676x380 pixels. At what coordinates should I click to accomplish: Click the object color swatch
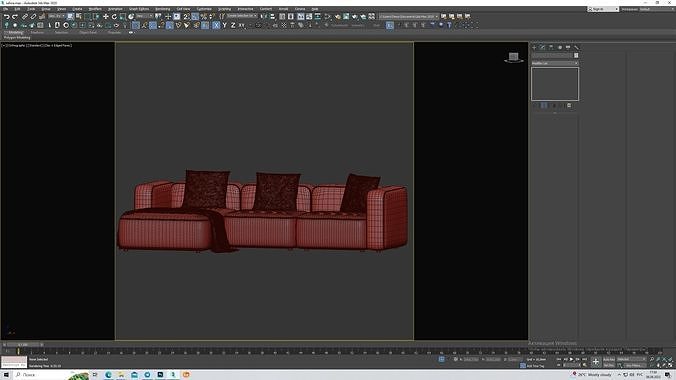576,55
